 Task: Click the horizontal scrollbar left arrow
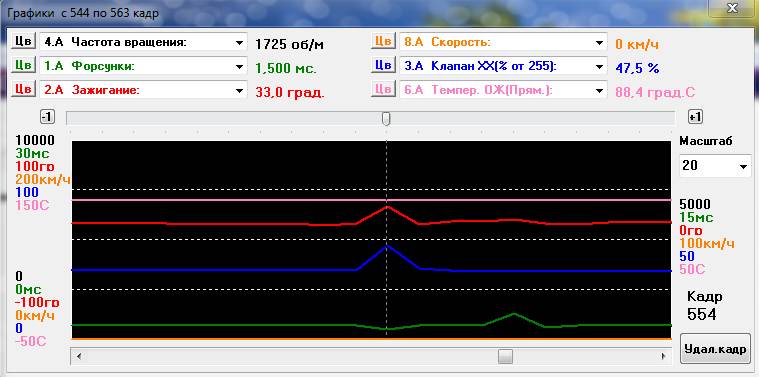click(x=78, y=357)
